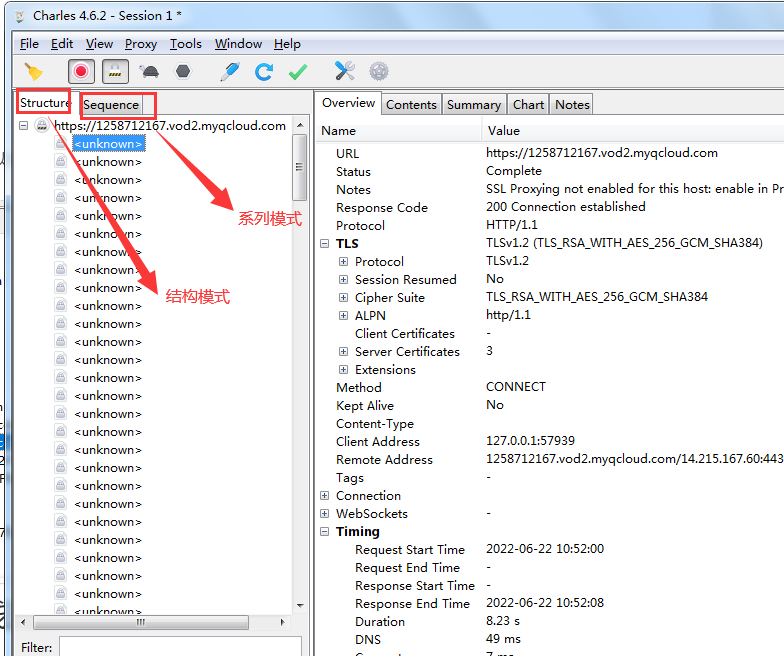The image size is (784, 656).
Task: Click the Client Address 127.0.0.1:57939 value
Action: pyautogui.click(x=530, y=441)
